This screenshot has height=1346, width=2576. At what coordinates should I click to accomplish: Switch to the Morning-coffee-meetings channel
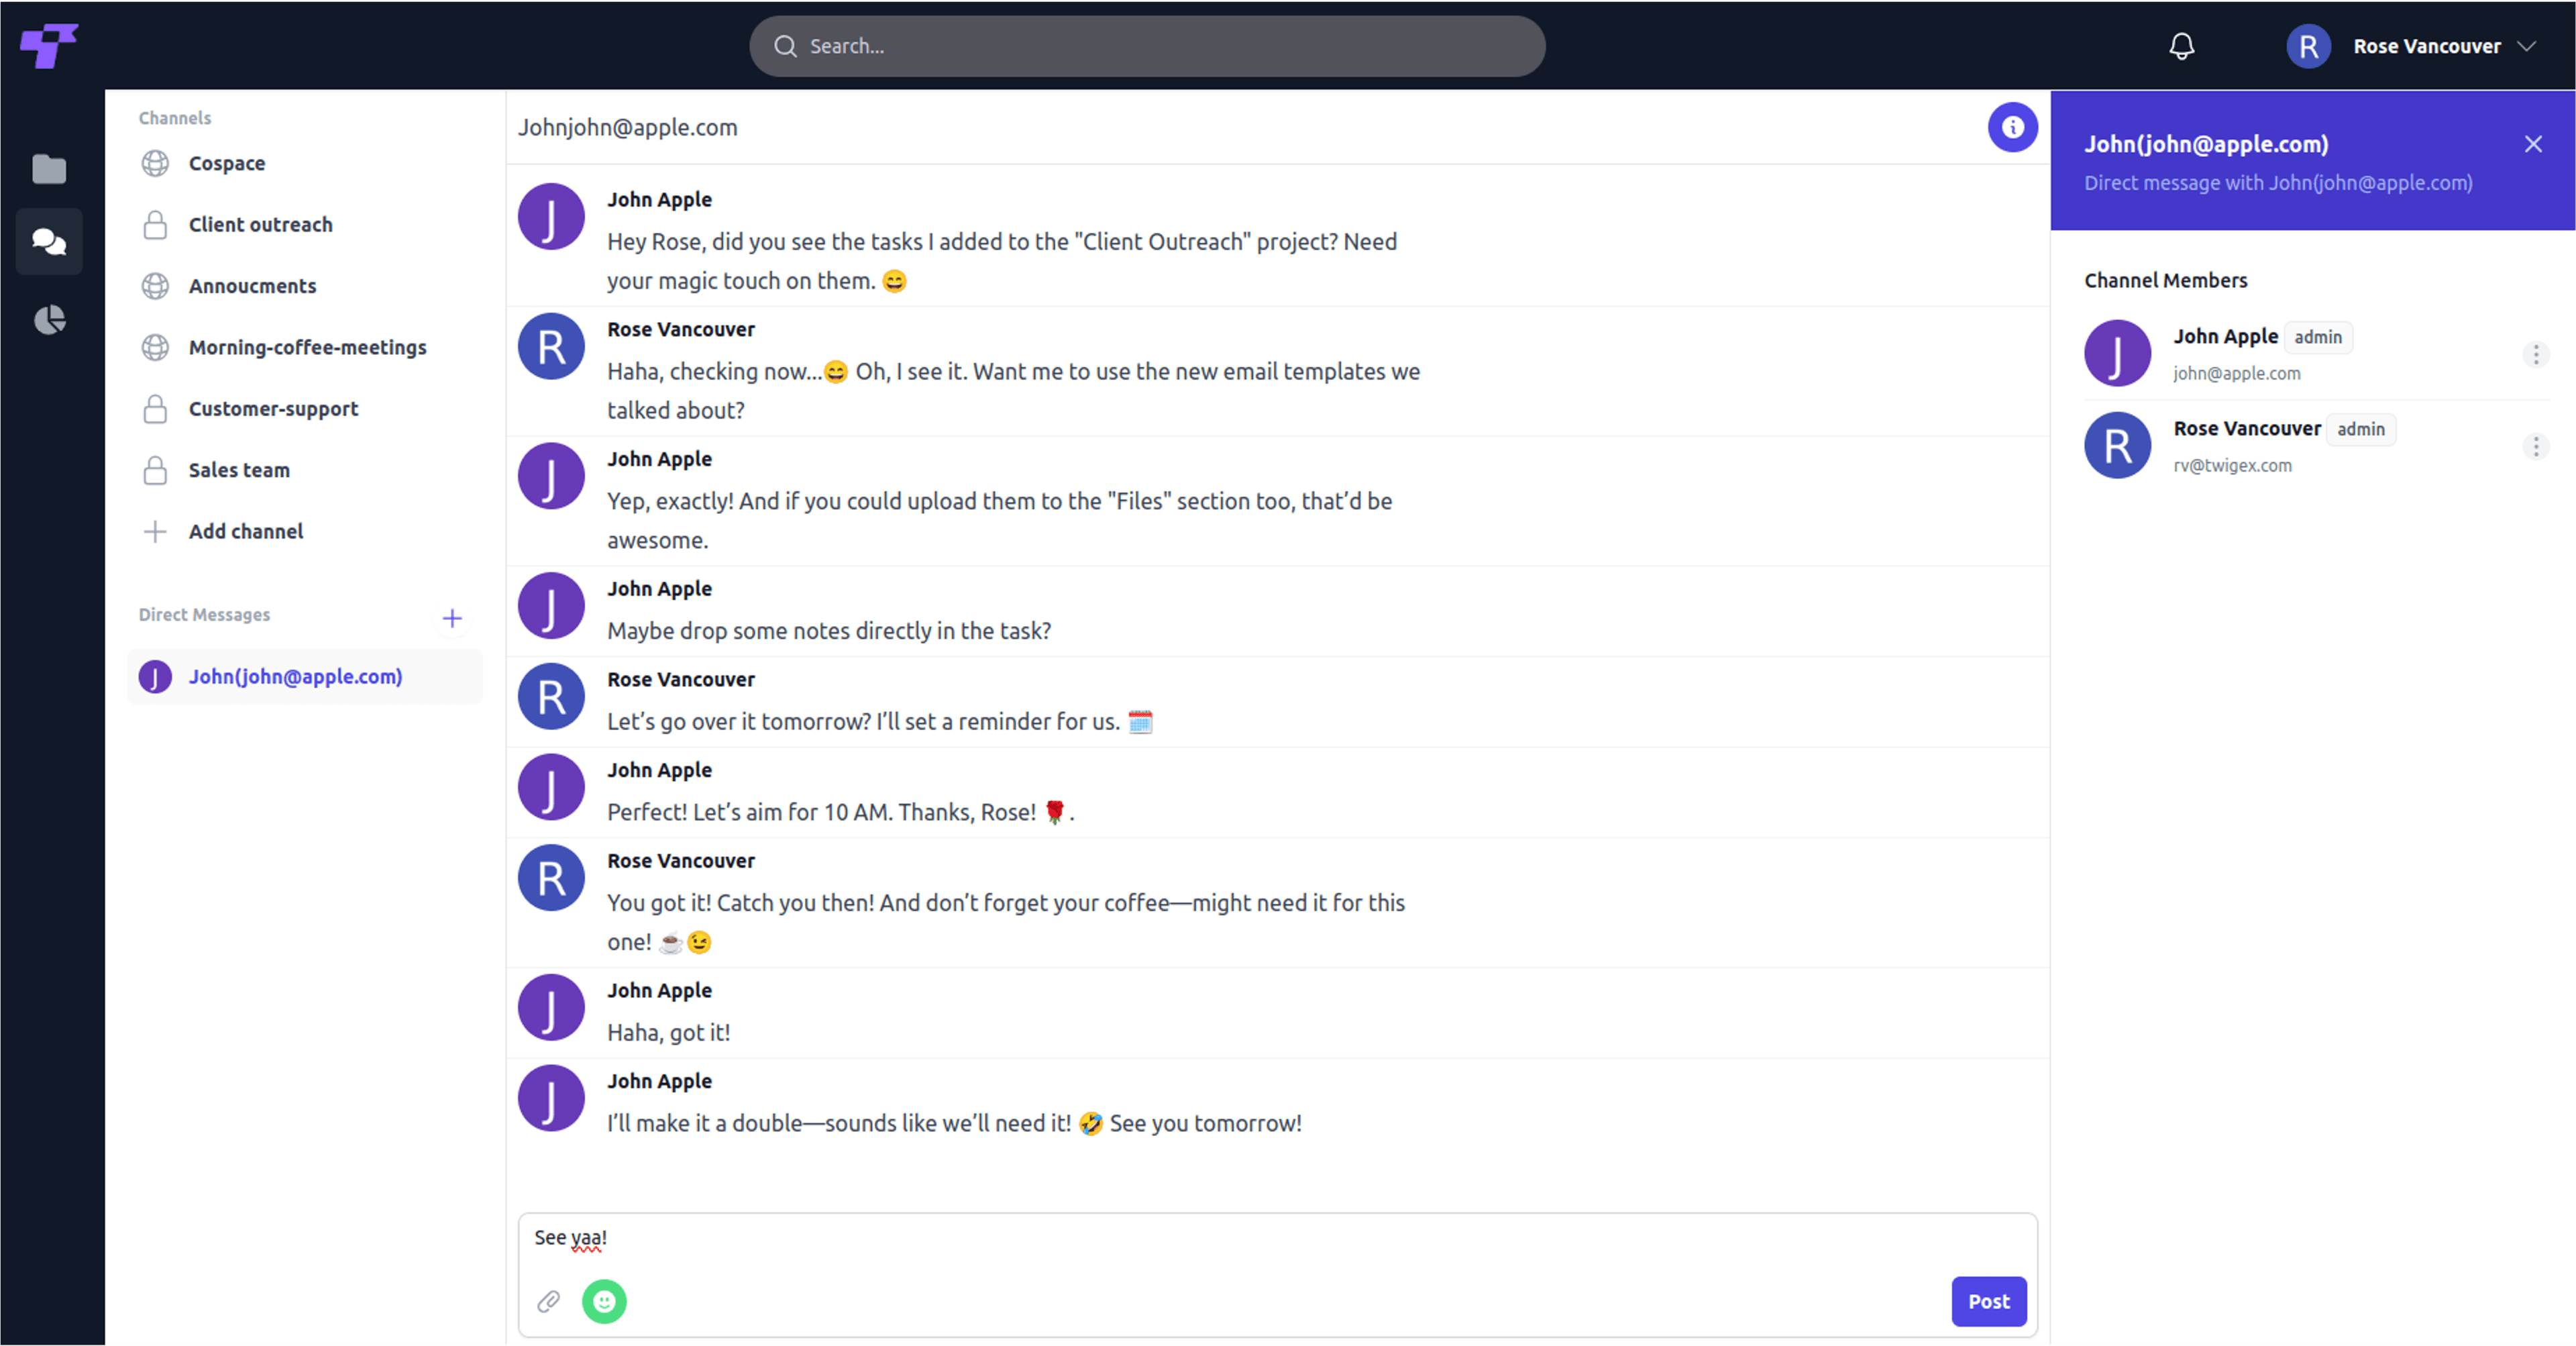(308, 347)
